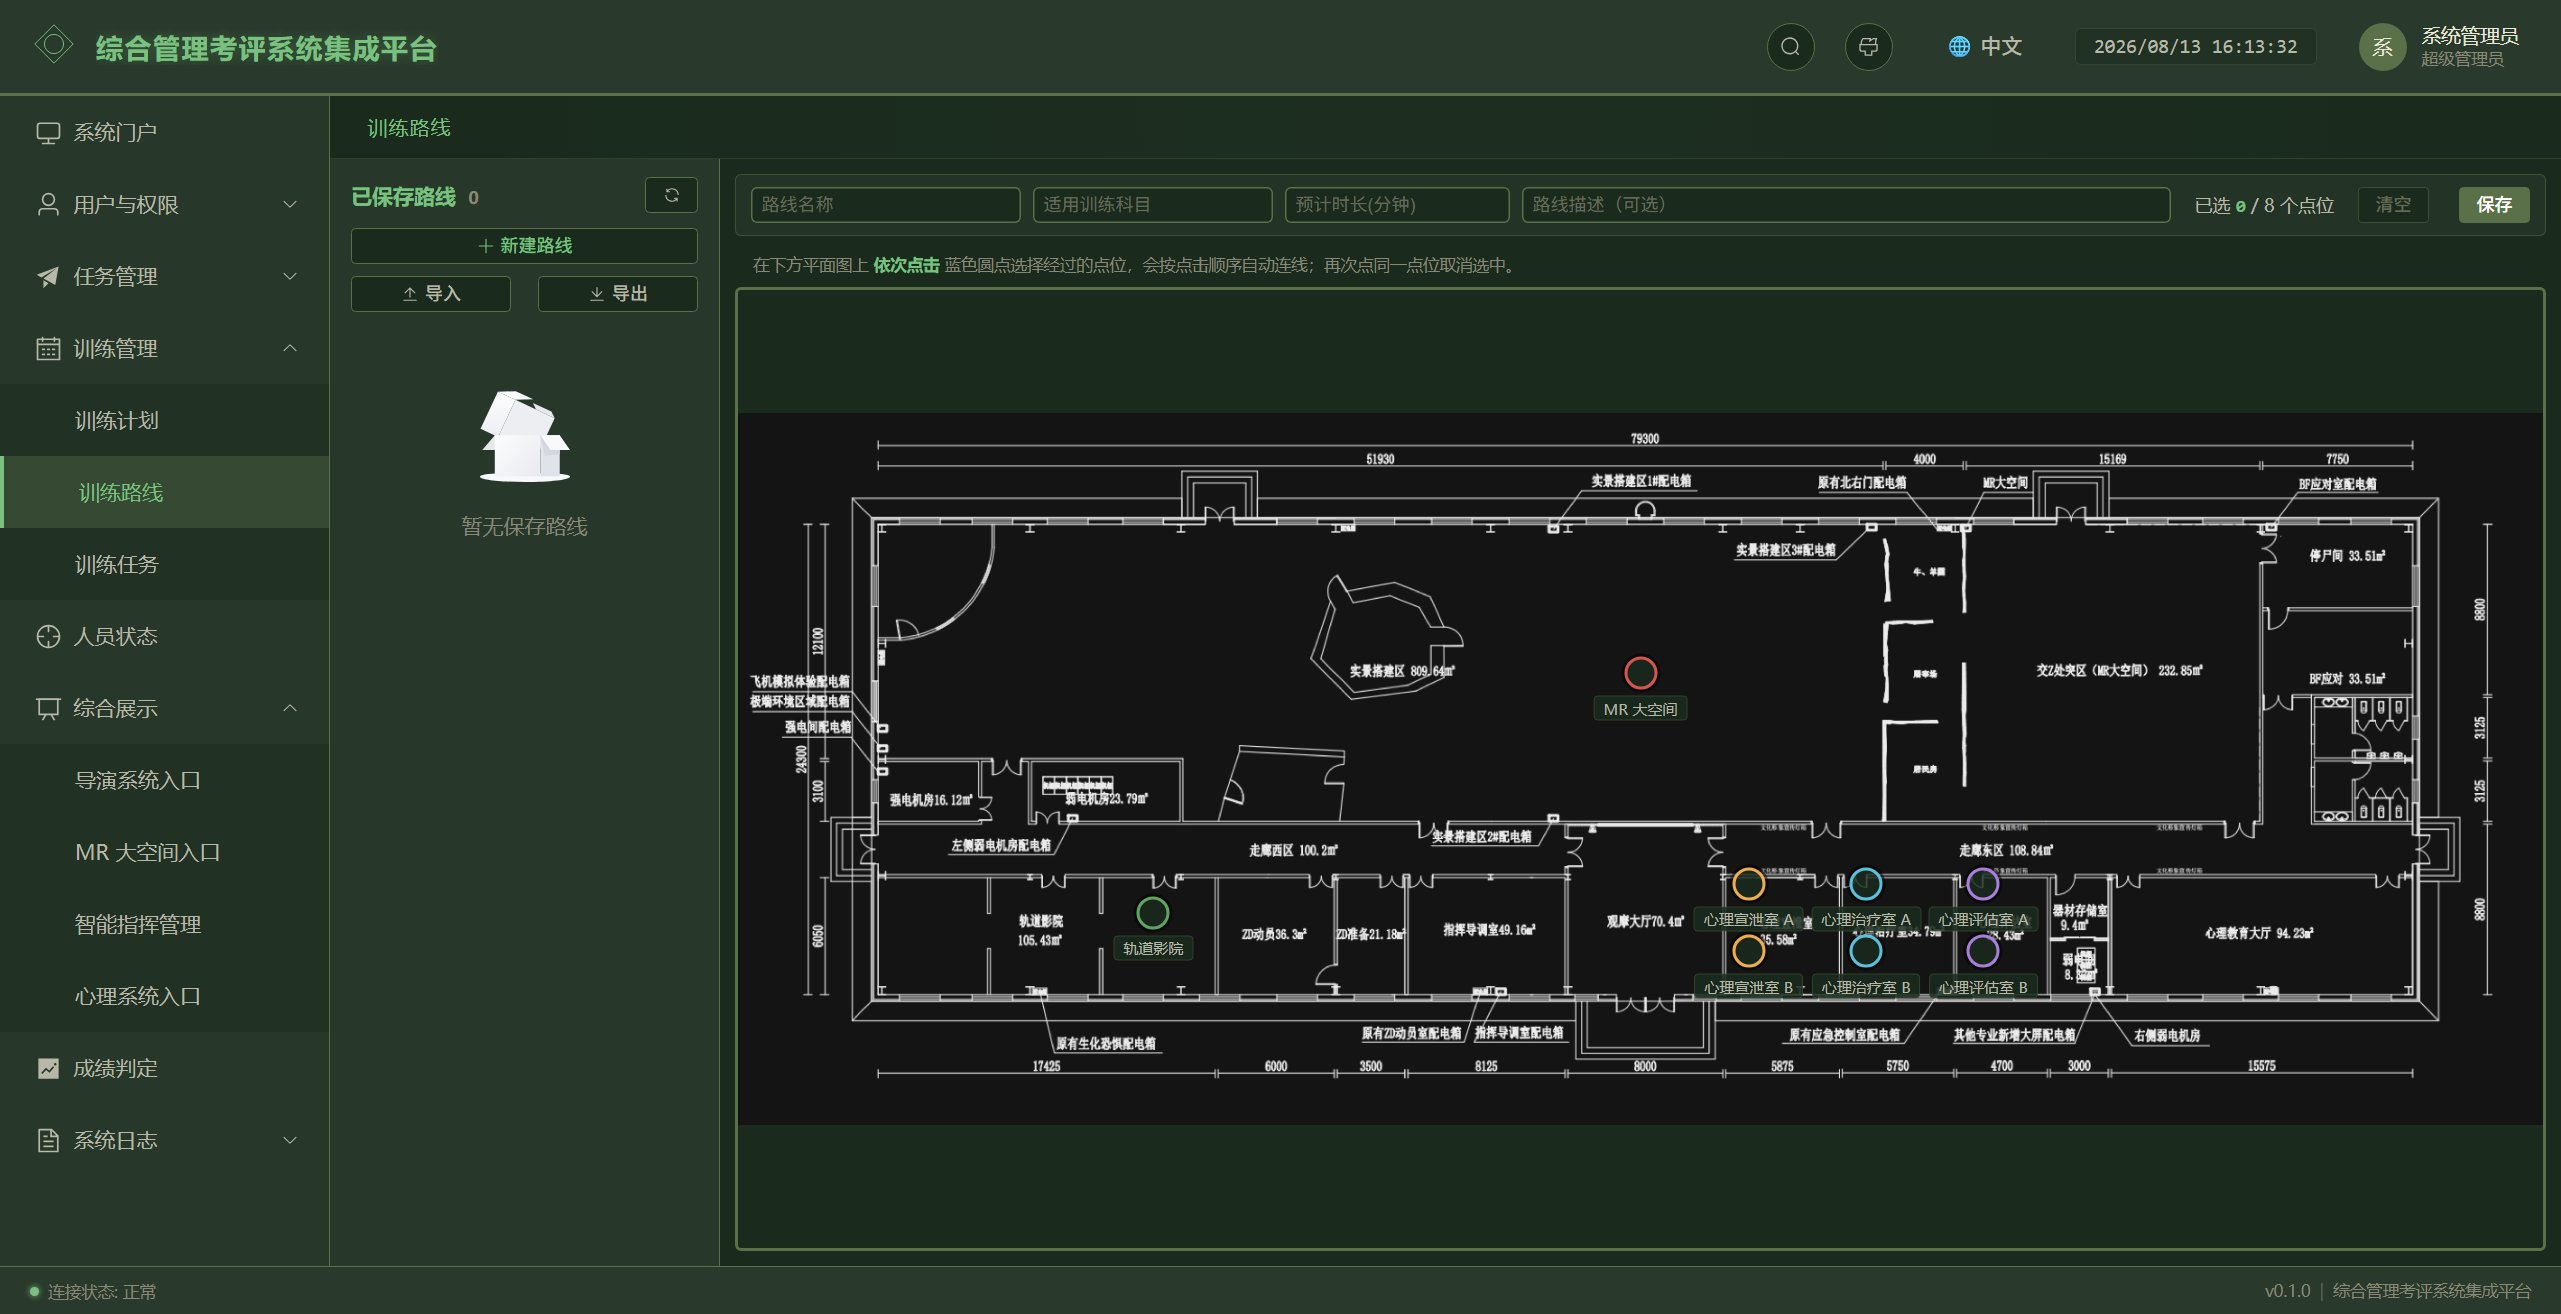2561x1314 pixels.
Task: Expand the 用户与权限 menu
Action: coord(165,204)
